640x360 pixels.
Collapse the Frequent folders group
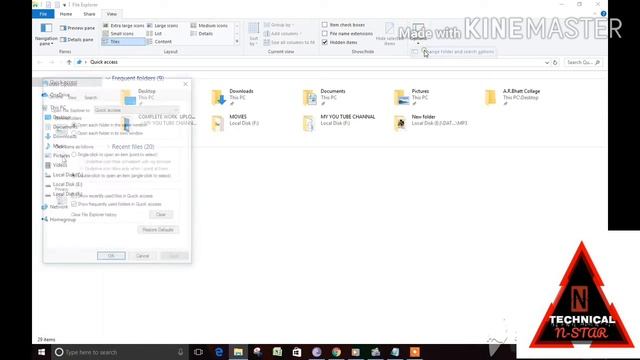click(x=108, y=78)
